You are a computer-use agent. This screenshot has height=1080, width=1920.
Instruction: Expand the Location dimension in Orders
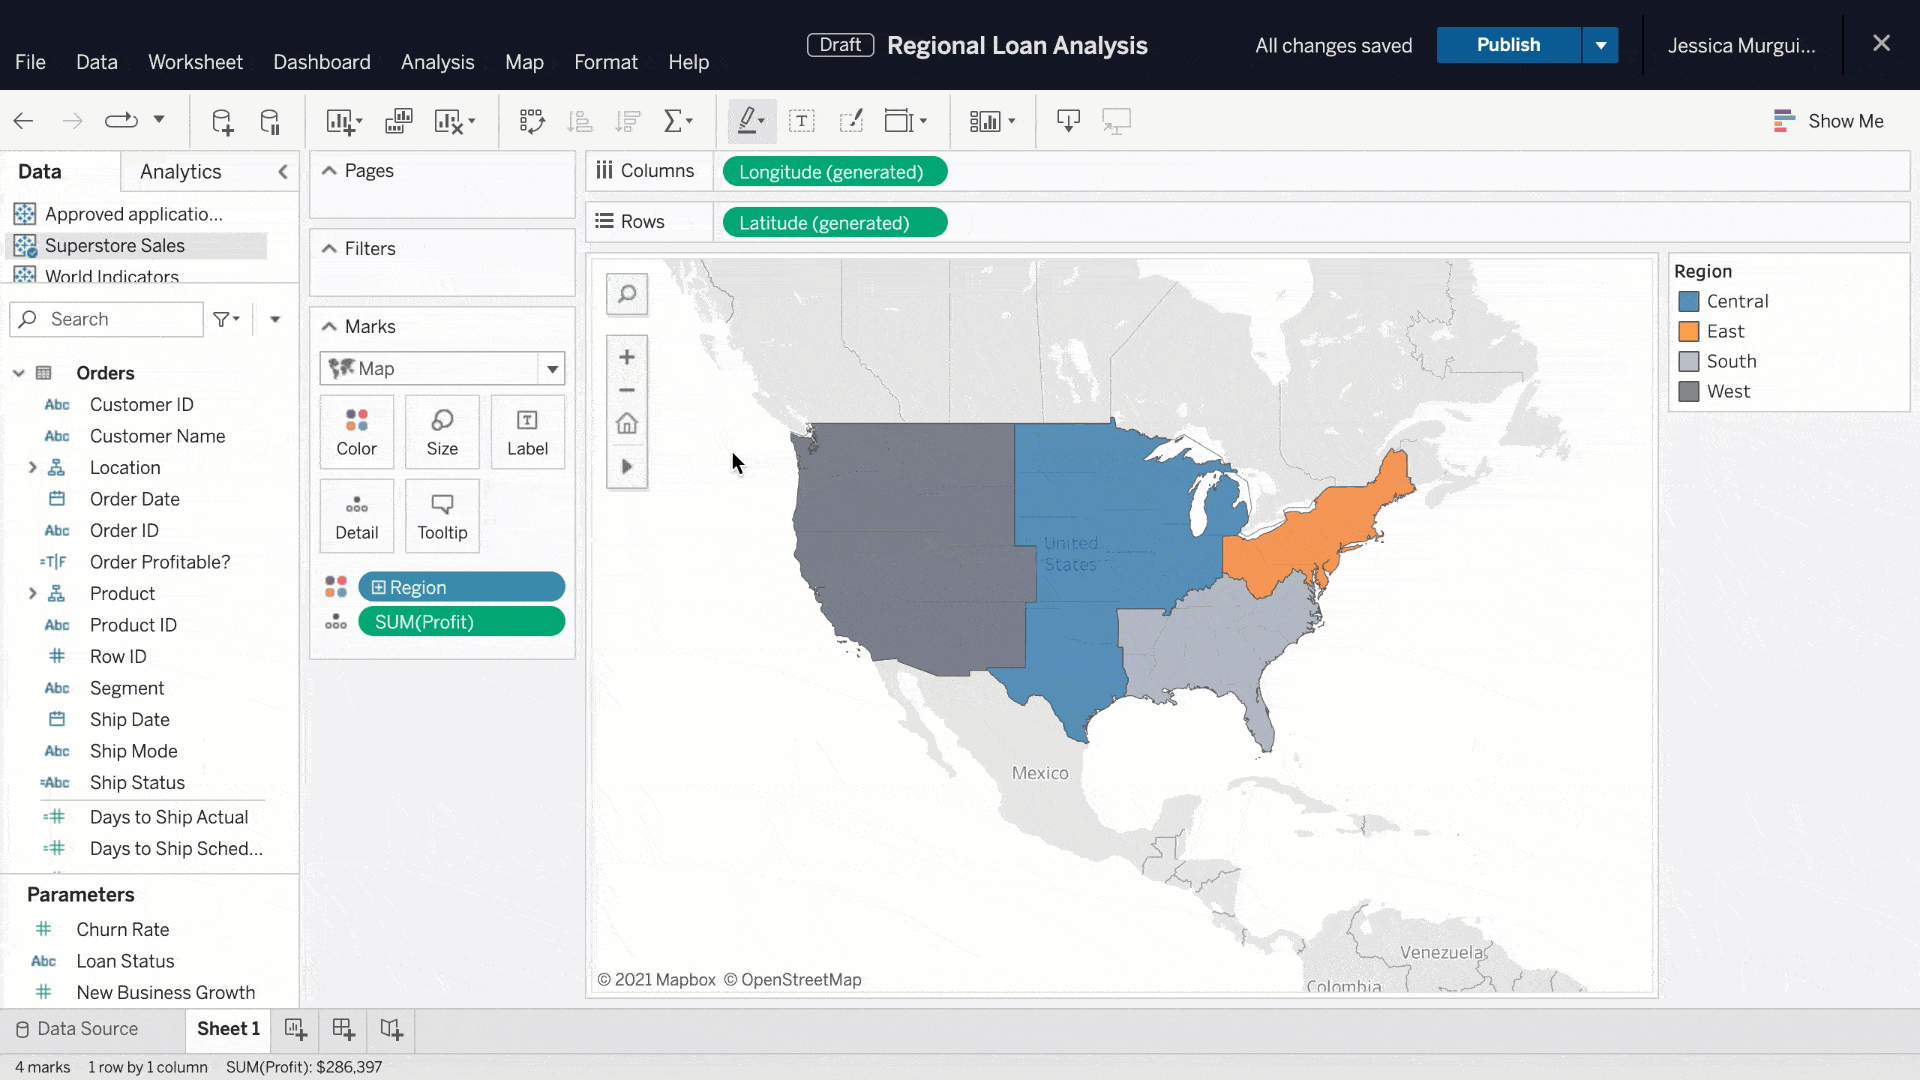[33, 467]
